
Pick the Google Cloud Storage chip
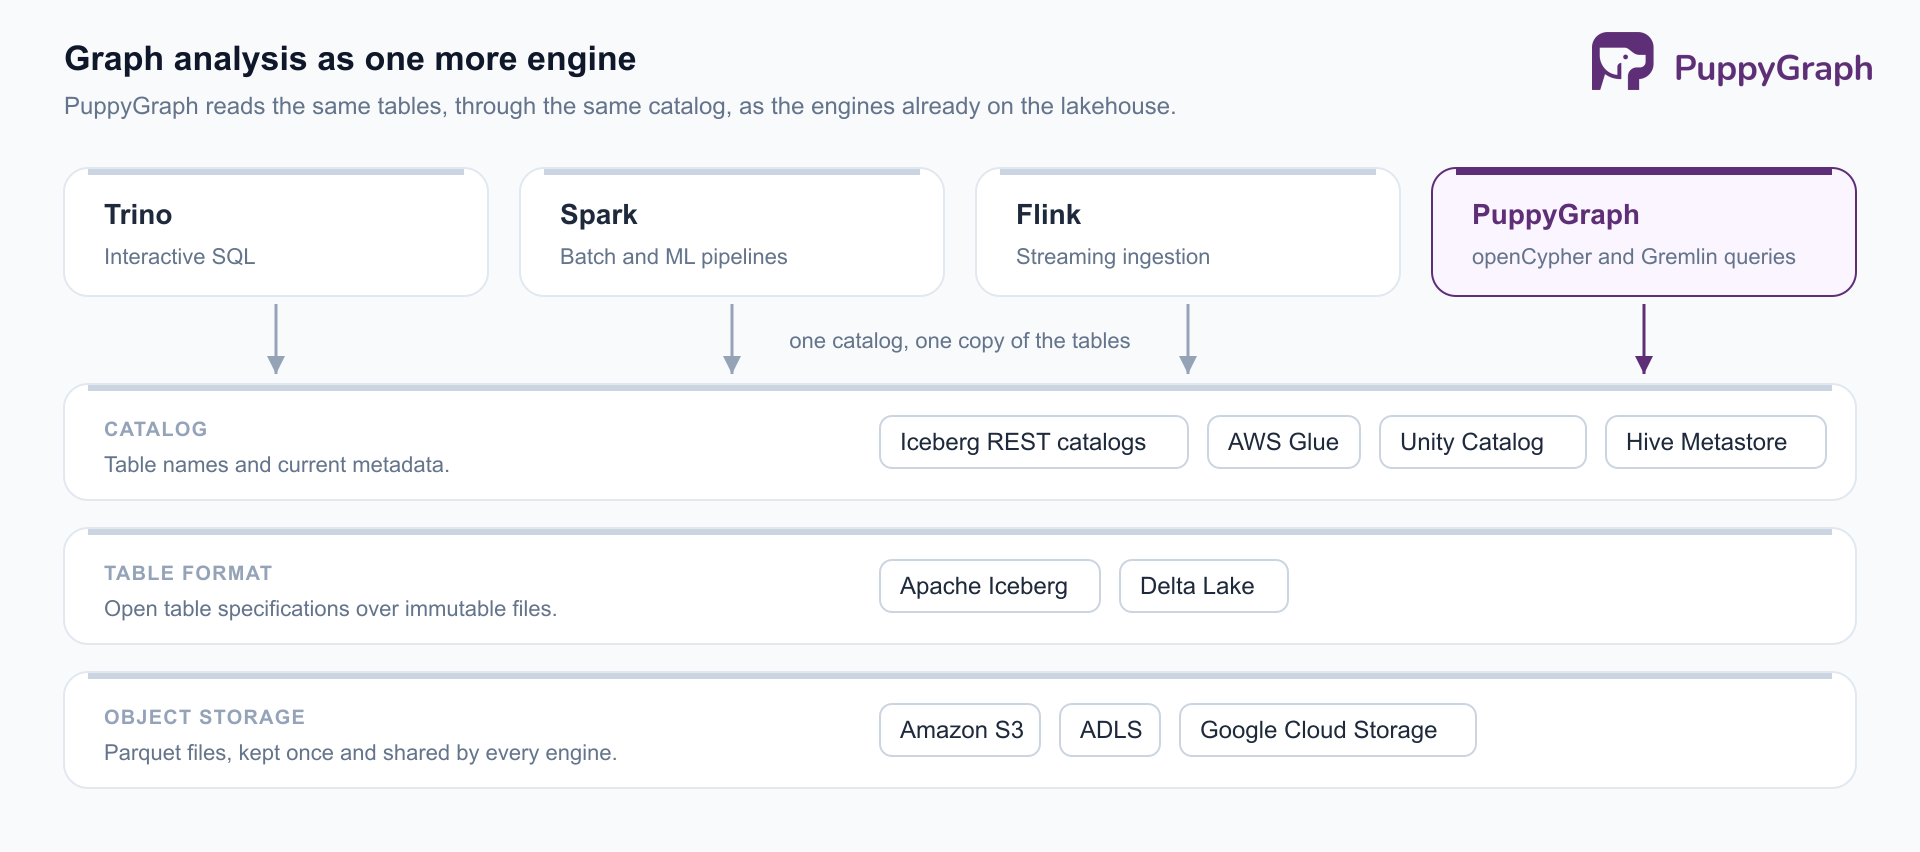[1328, 730]
